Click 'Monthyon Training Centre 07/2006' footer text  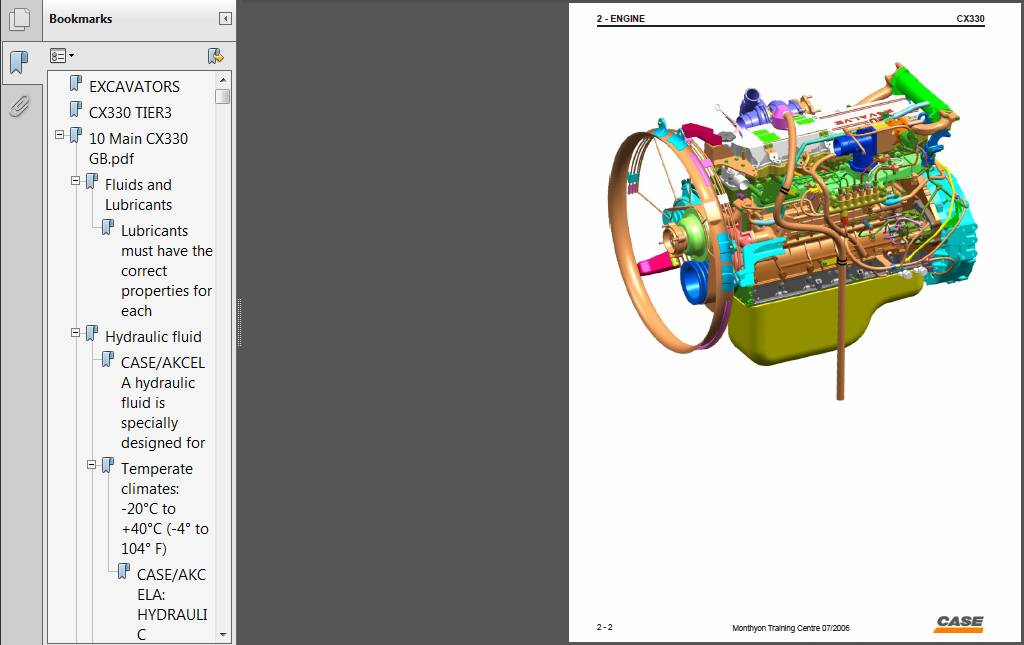[x=791, y=628]
